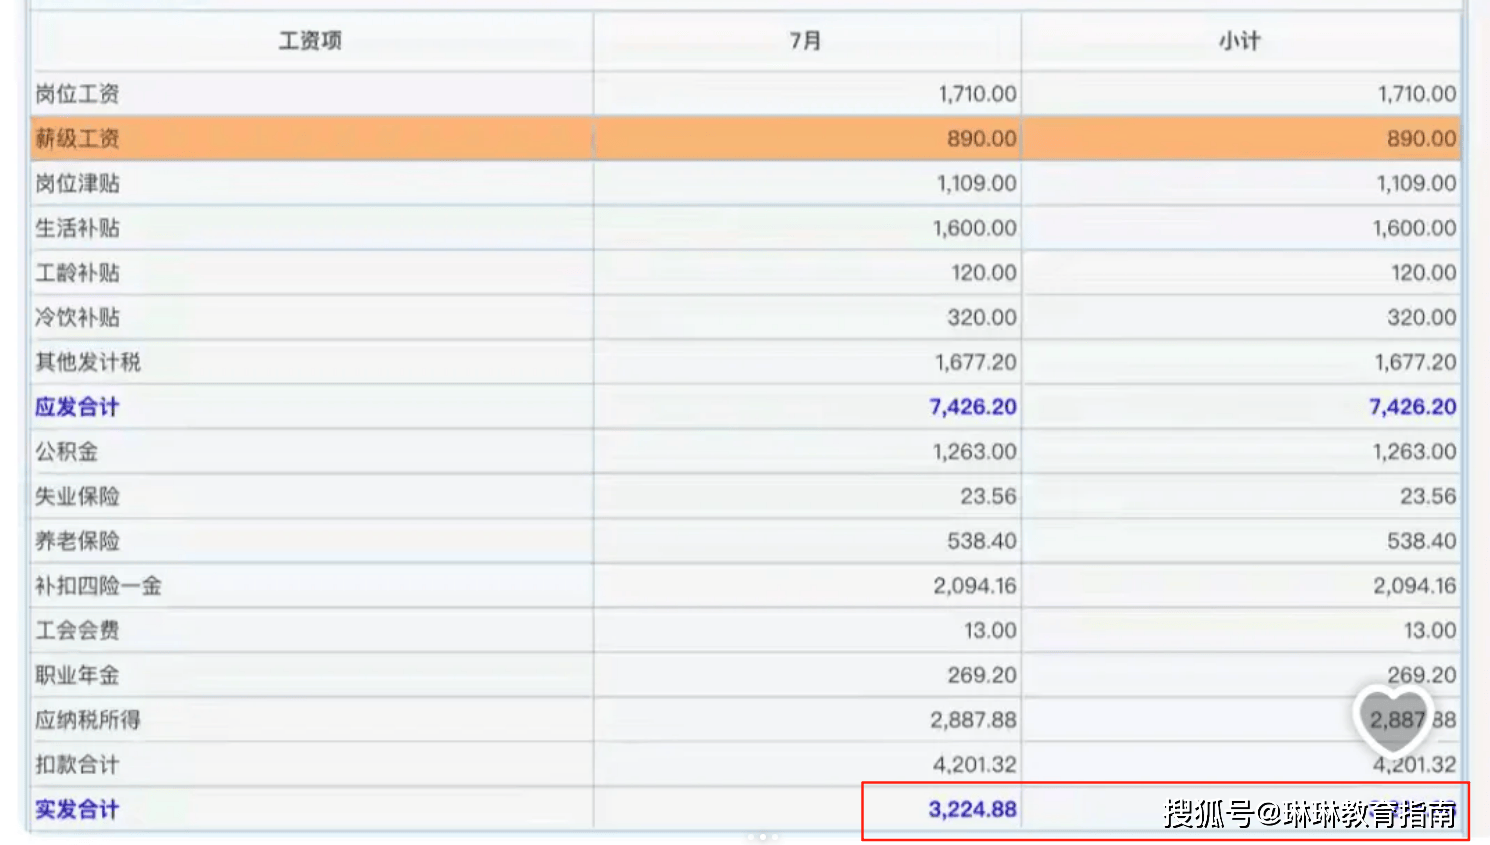This screenshot has width=1490, height=845.
Task: Click the 实发合计 bold label
Action: pyautogui.click(x=77, y=809)
